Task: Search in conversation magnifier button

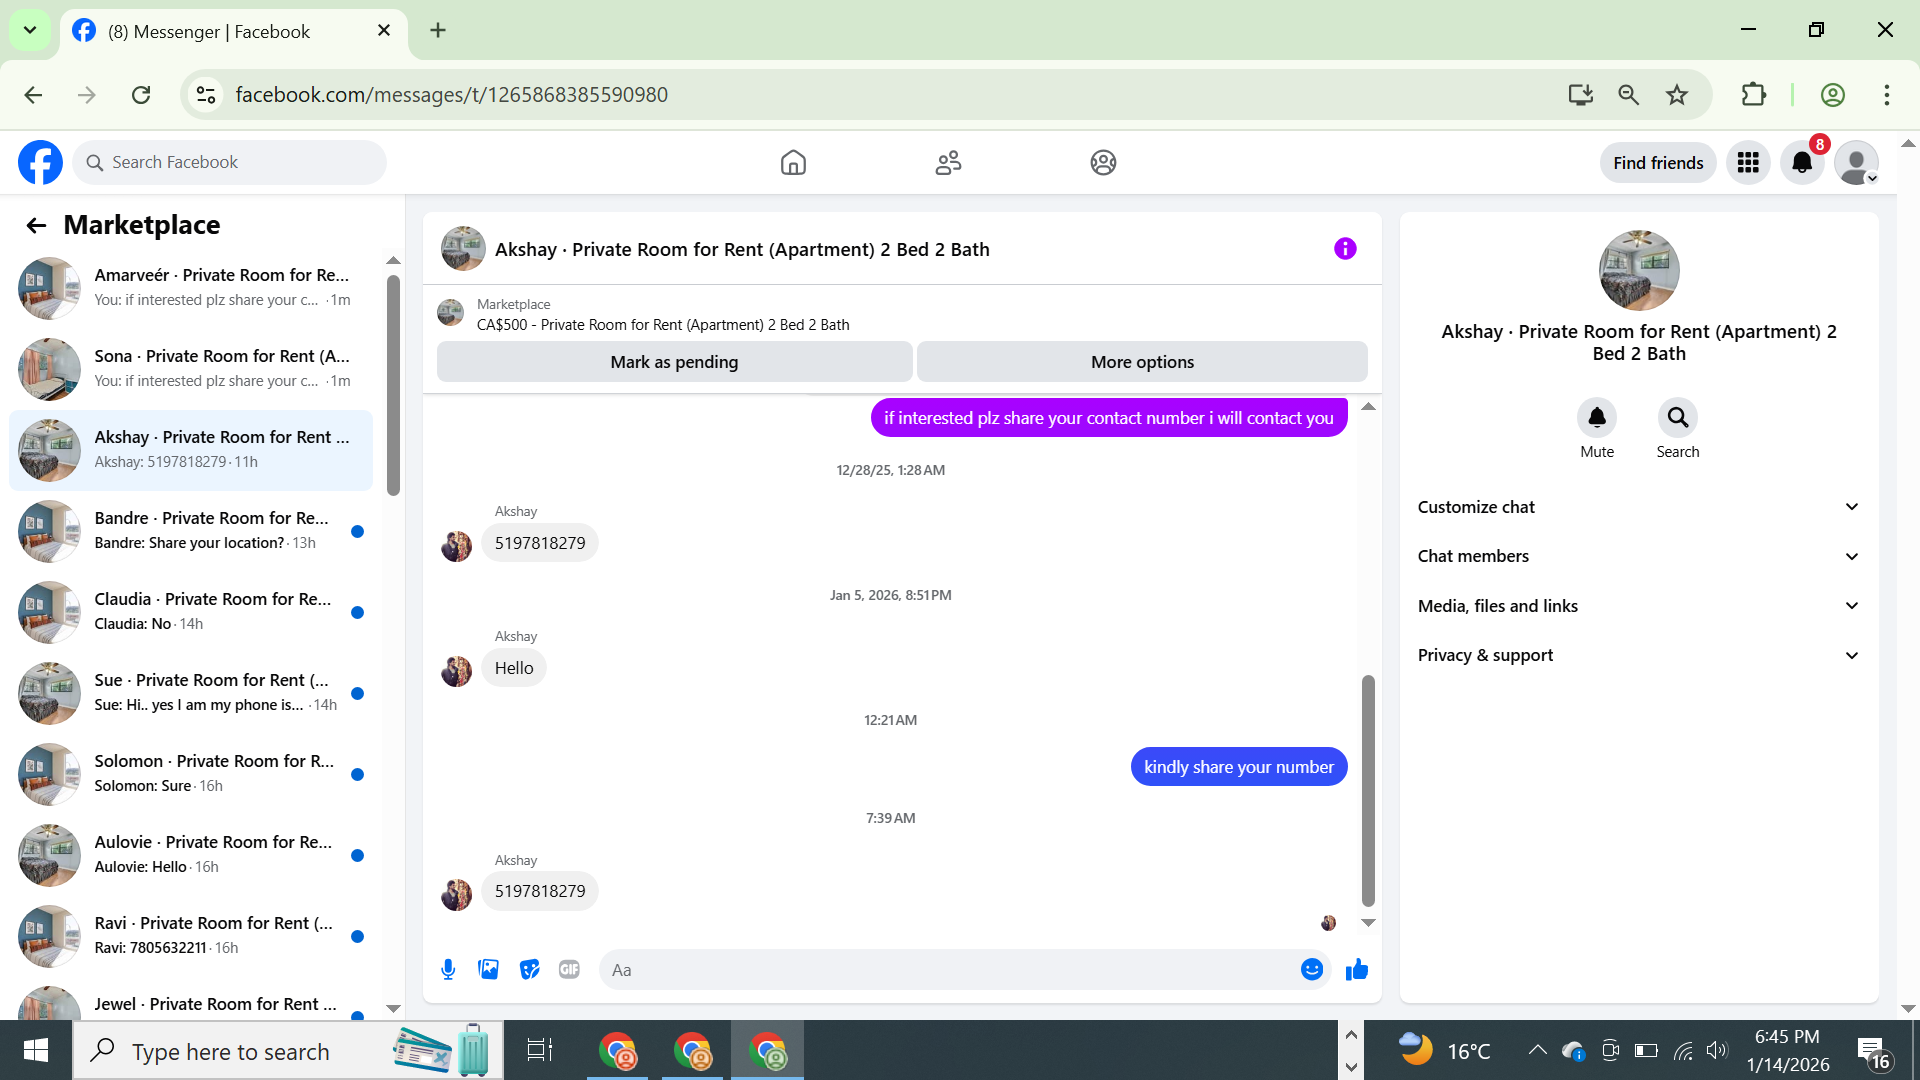Action: pos(1677,418)
